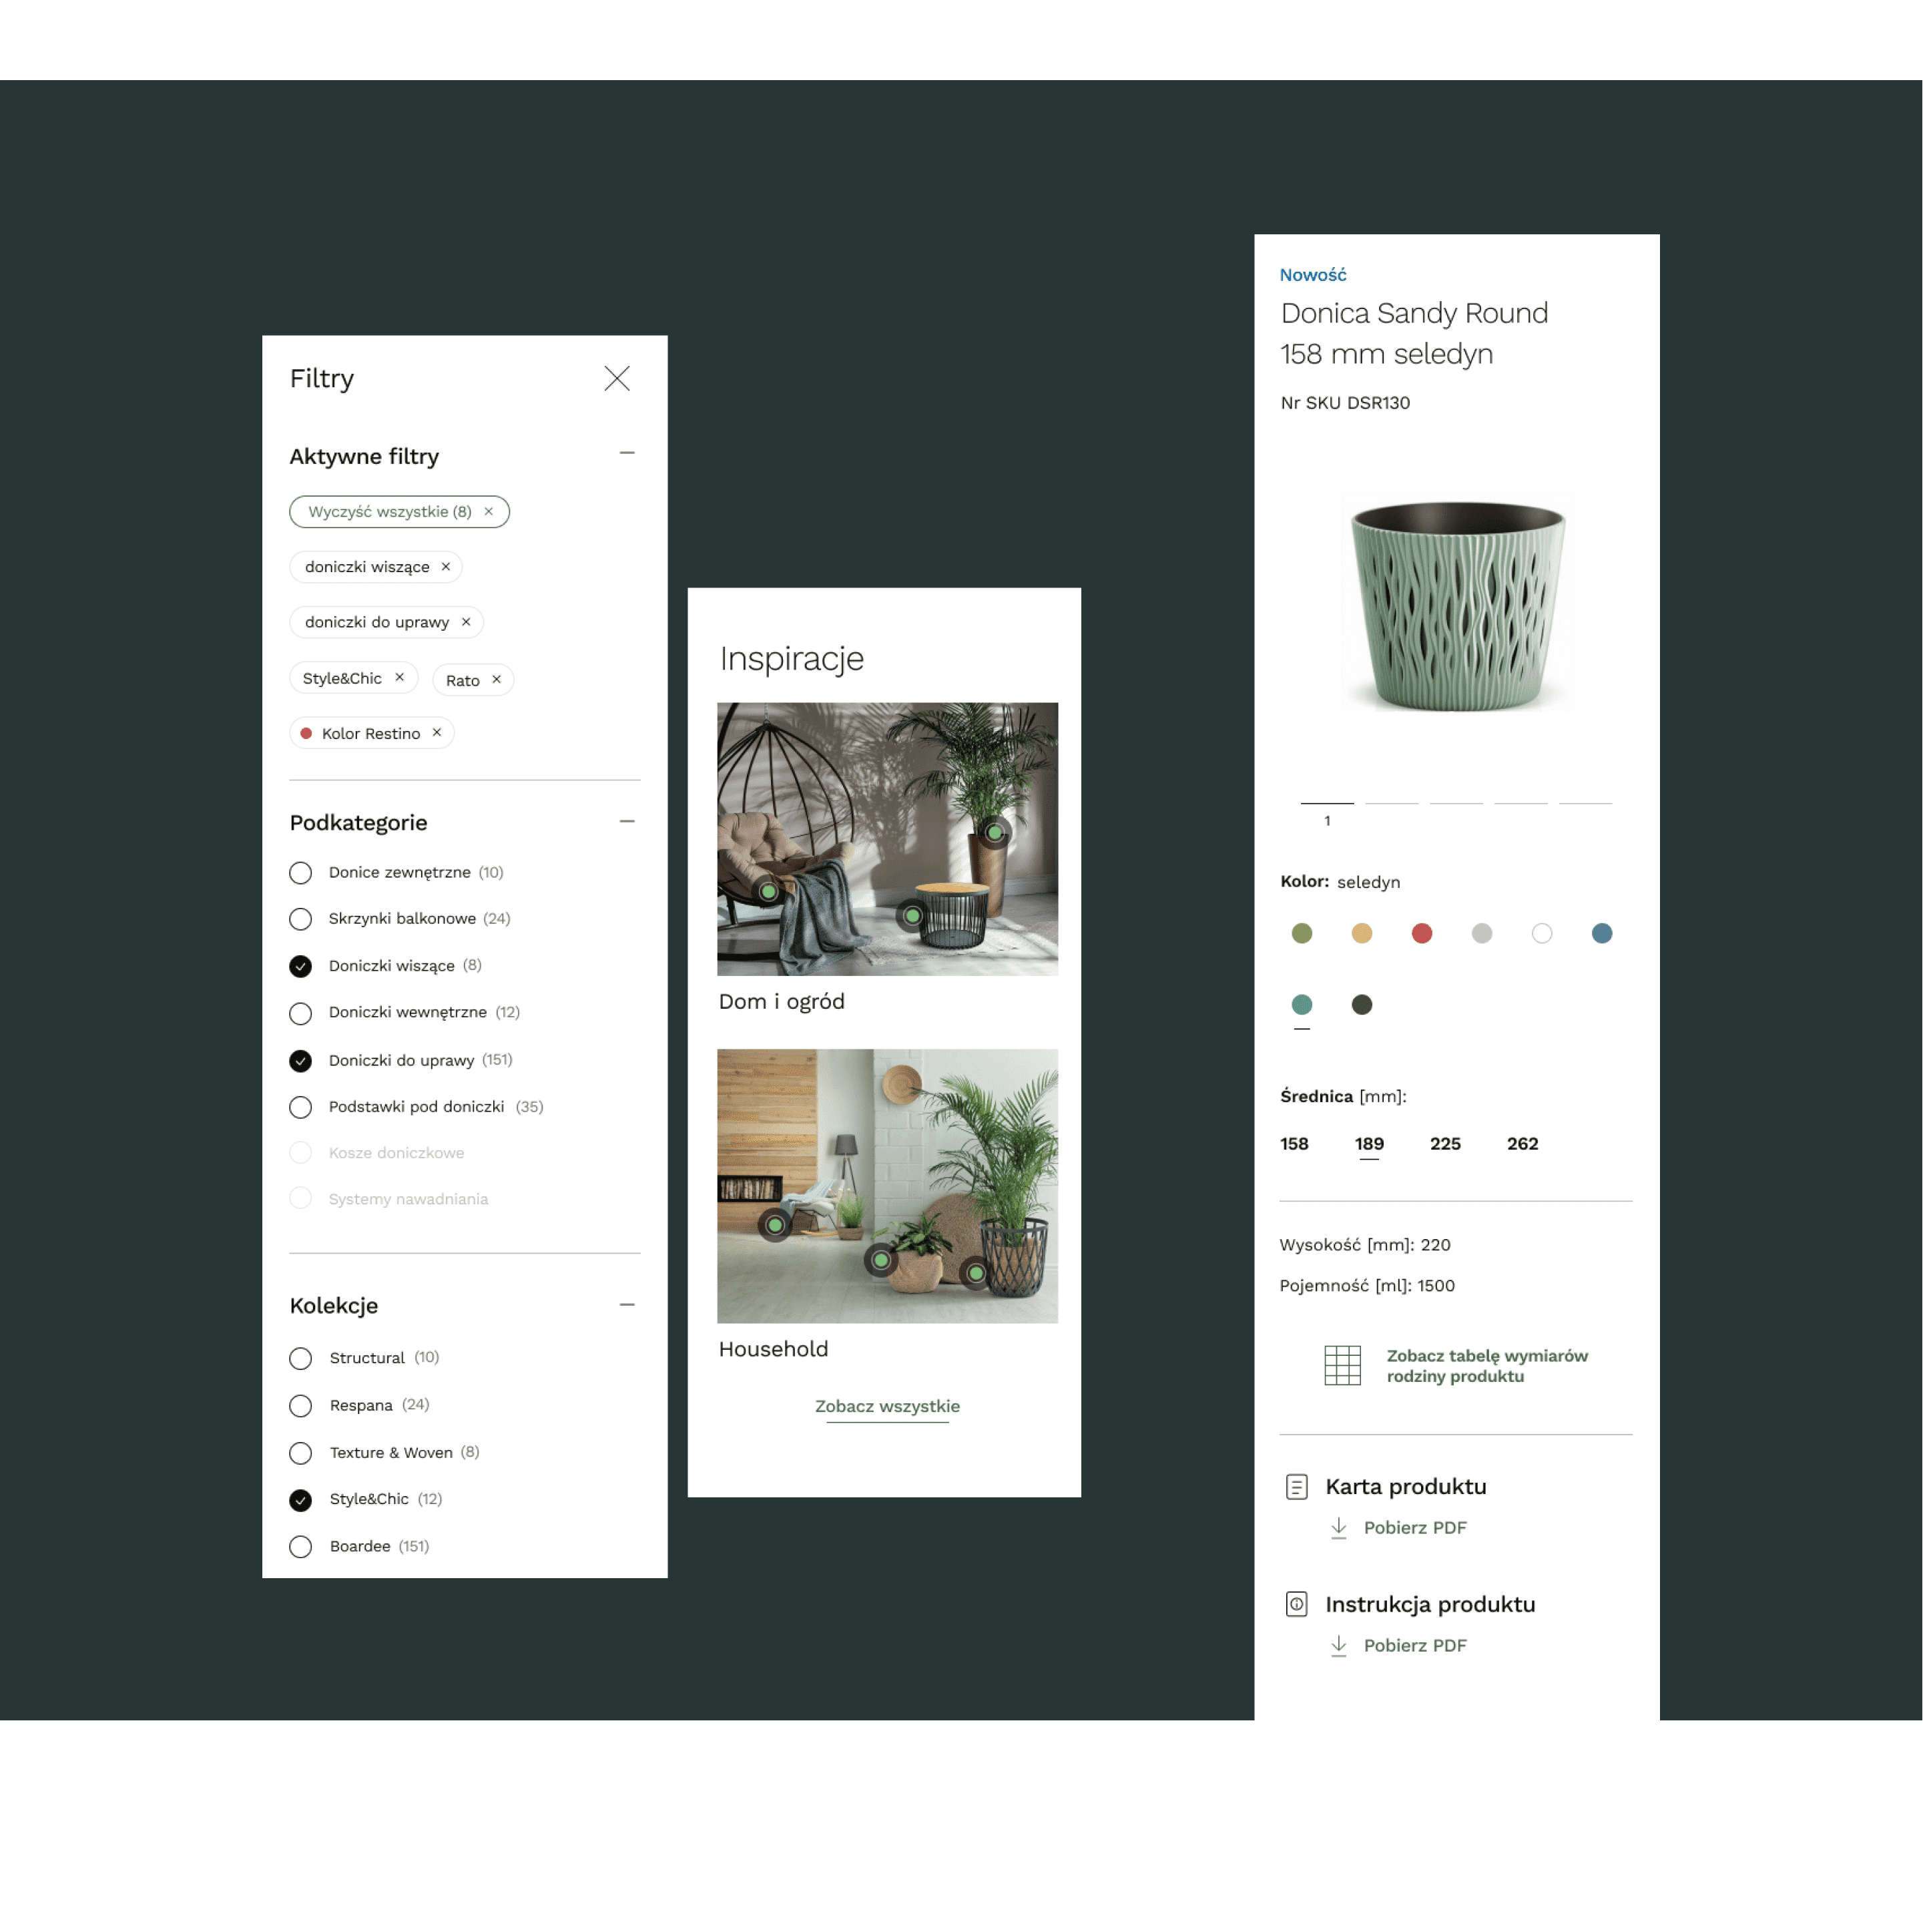Click the Karta produktu download arrow icon
The image size is (1923, 1932).
(1338, 1528)
